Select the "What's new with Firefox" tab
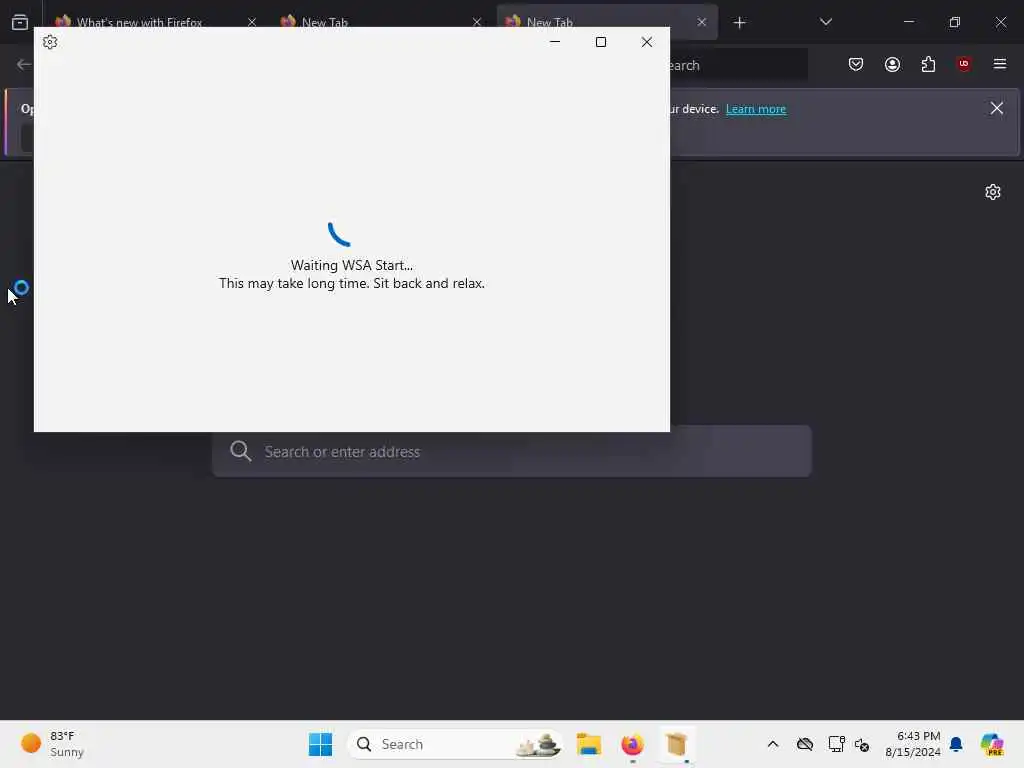This screenshot has height=768, width=1024. pos(139,22)
